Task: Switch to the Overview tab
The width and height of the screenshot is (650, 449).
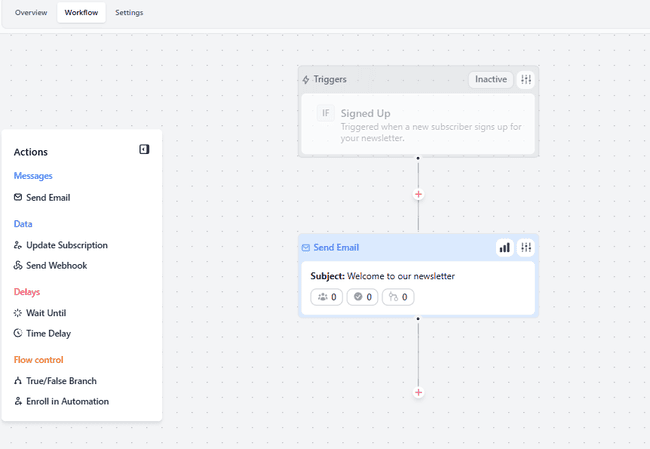Action: pos(31,13)
